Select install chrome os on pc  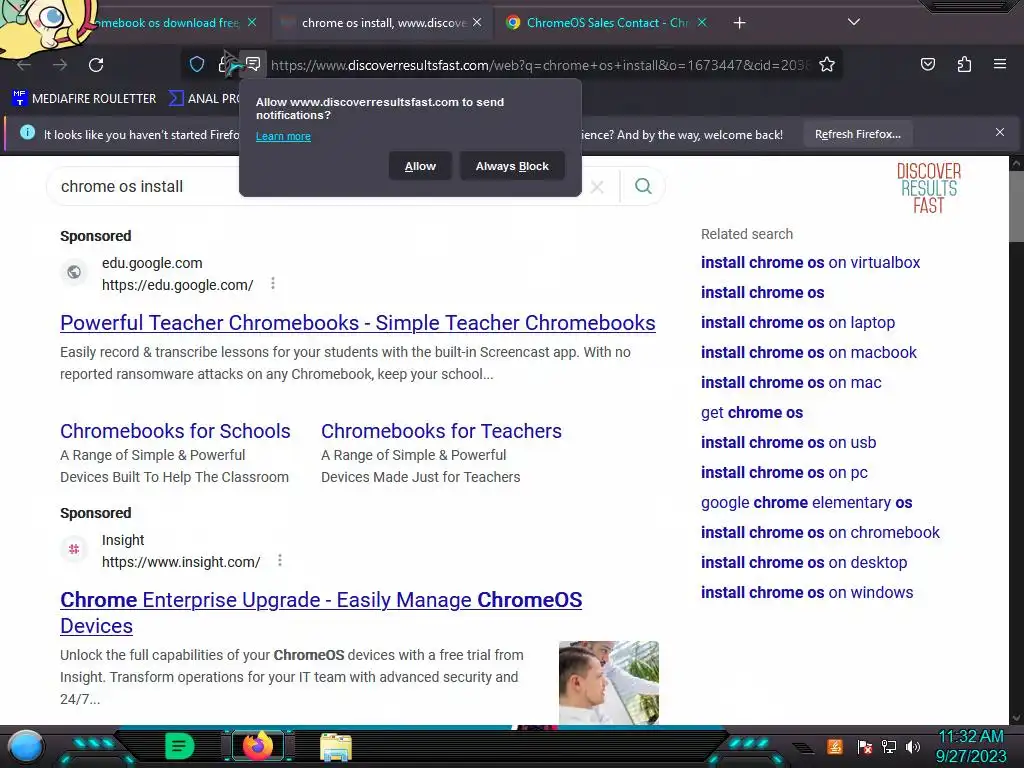pyautogui.click(x=784, y=473)
